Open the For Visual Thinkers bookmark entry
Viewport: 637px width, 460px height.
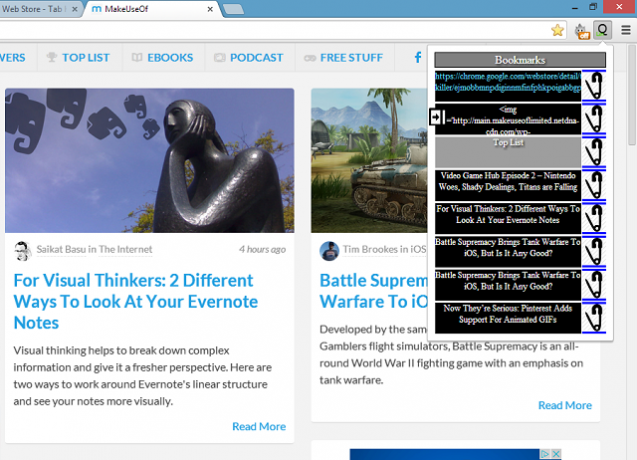coord(508,219)
